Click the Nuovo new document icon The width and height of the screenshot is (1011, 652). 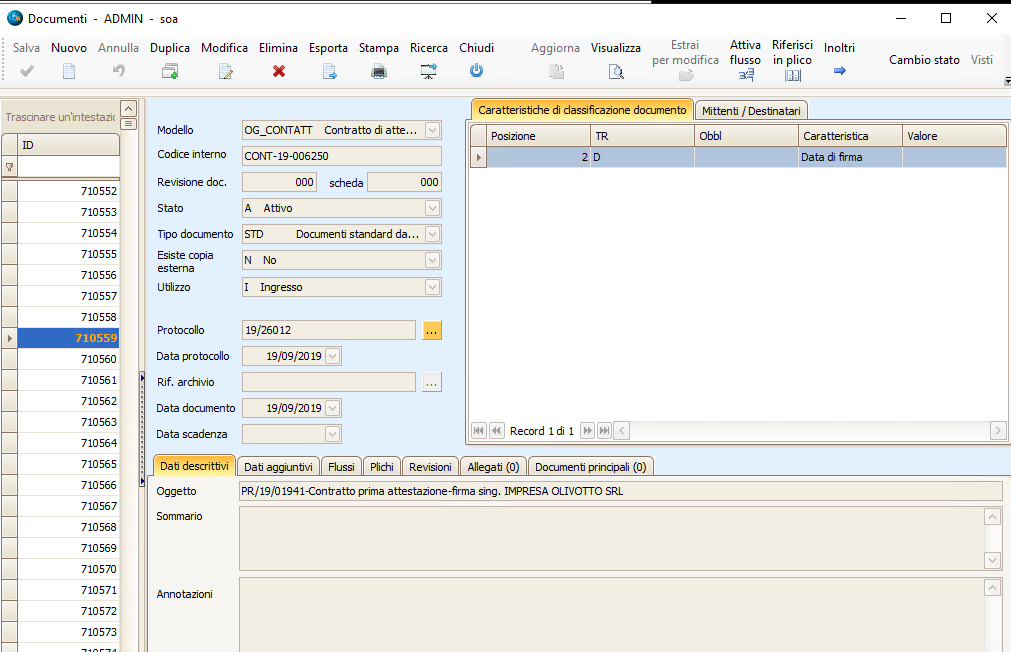coord(69,71)
